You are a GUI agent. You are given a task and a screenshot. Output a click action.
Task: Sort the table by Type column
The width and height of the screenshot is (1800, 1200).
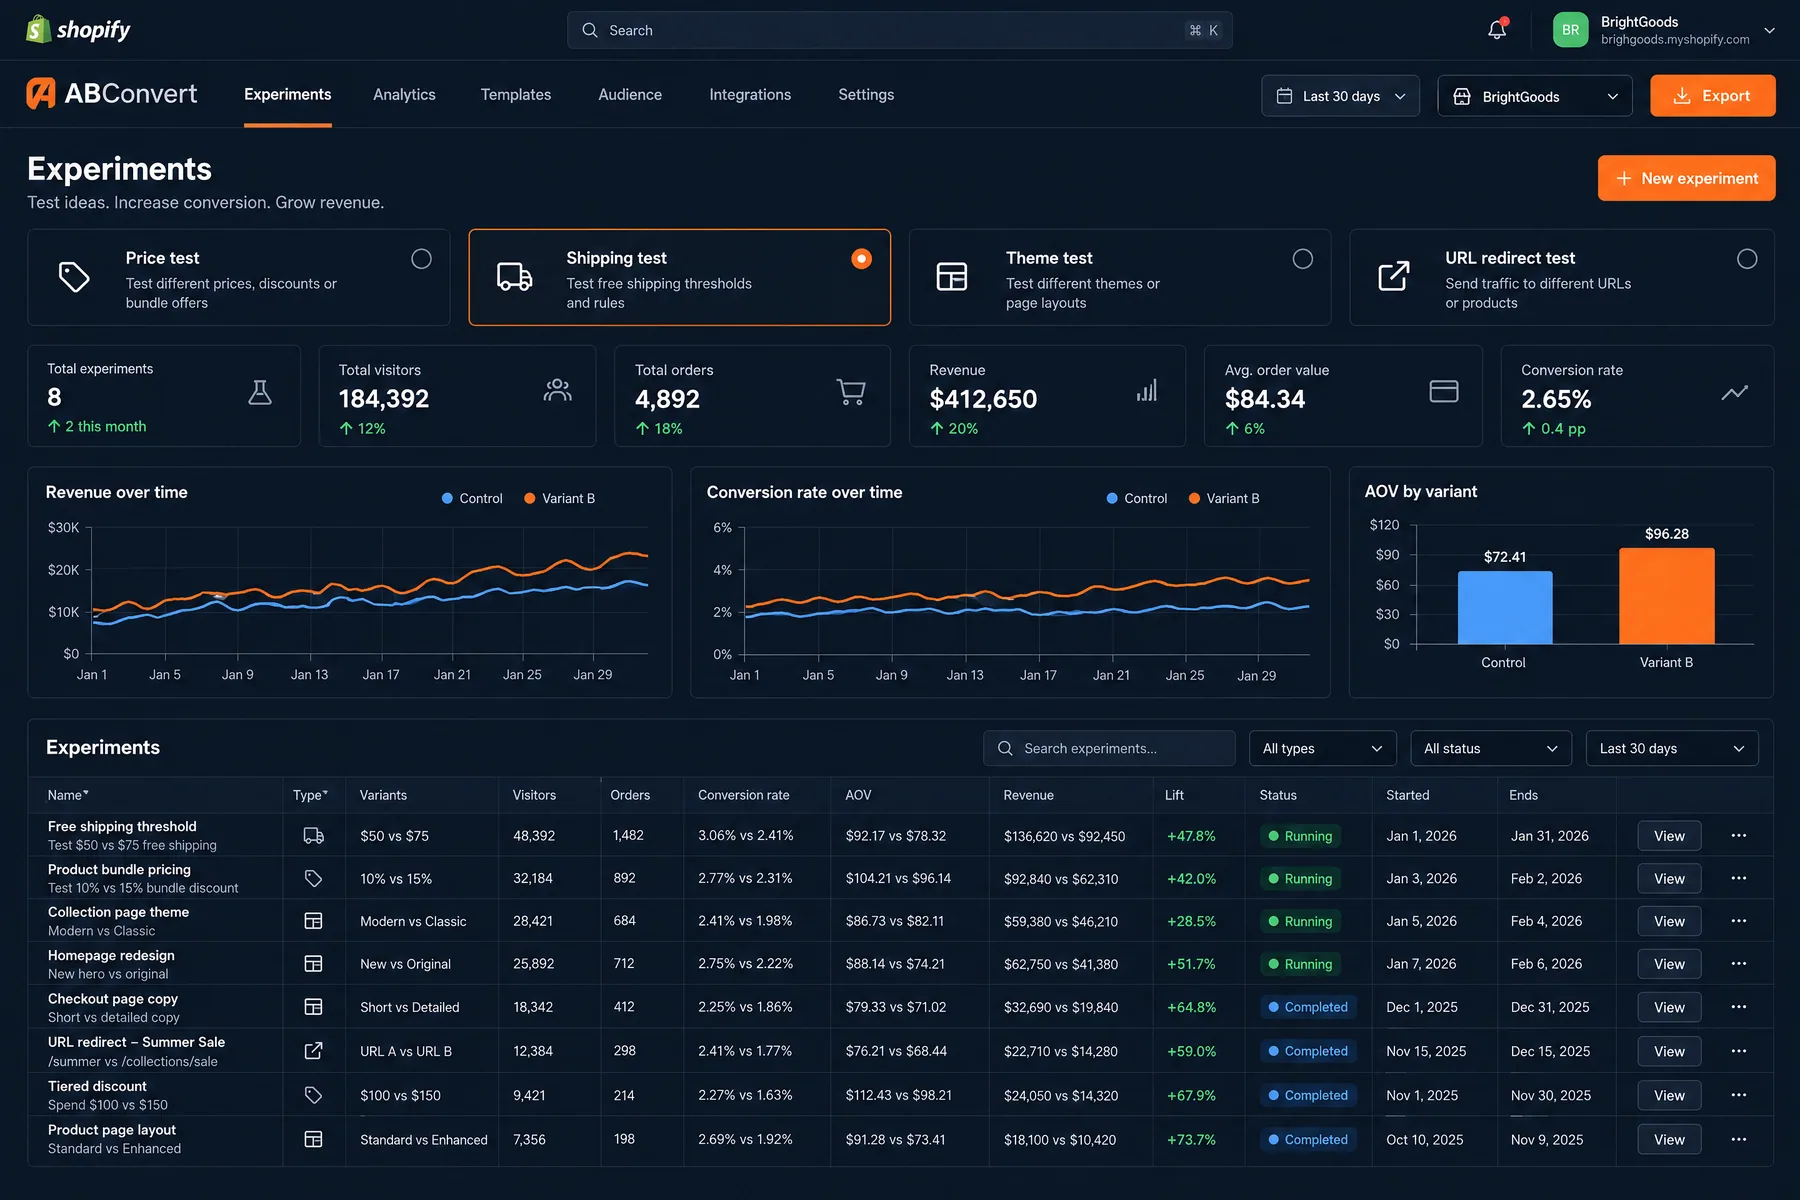[310, 795]
